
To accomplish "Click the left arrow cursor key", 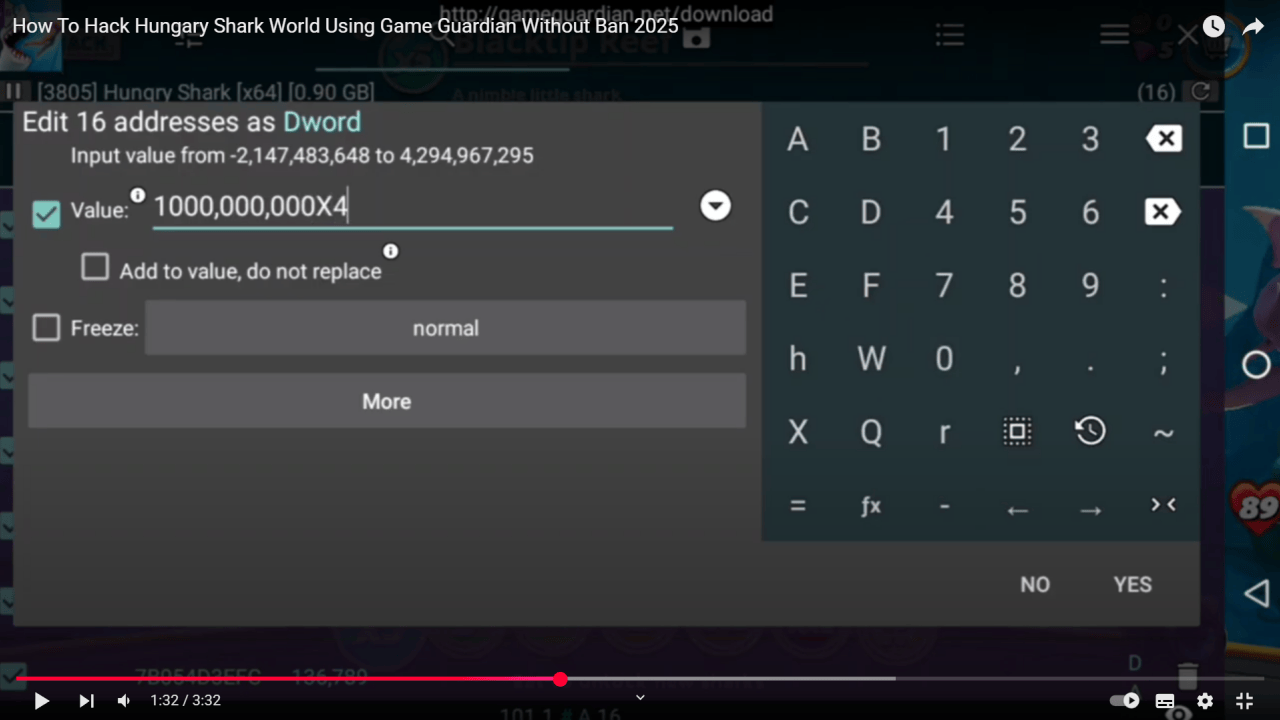I will 1017,510.
